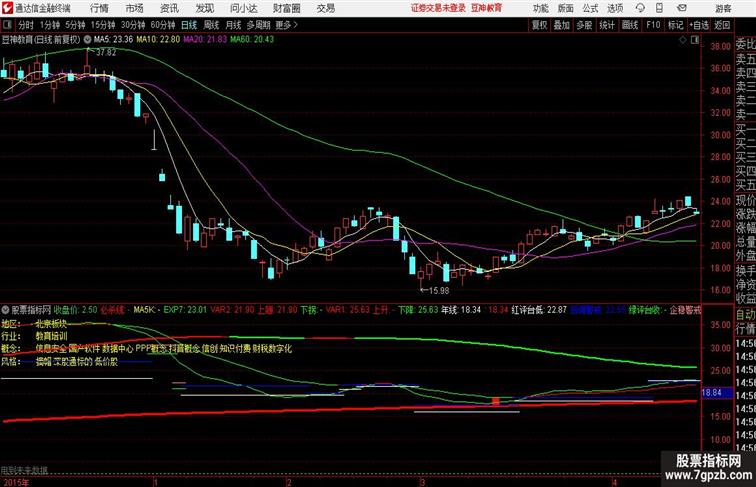Image resolution: width=756 pixels, height=487 pixels.
Task: Click the 37.82 high price marker
Action: click(106, 53)
